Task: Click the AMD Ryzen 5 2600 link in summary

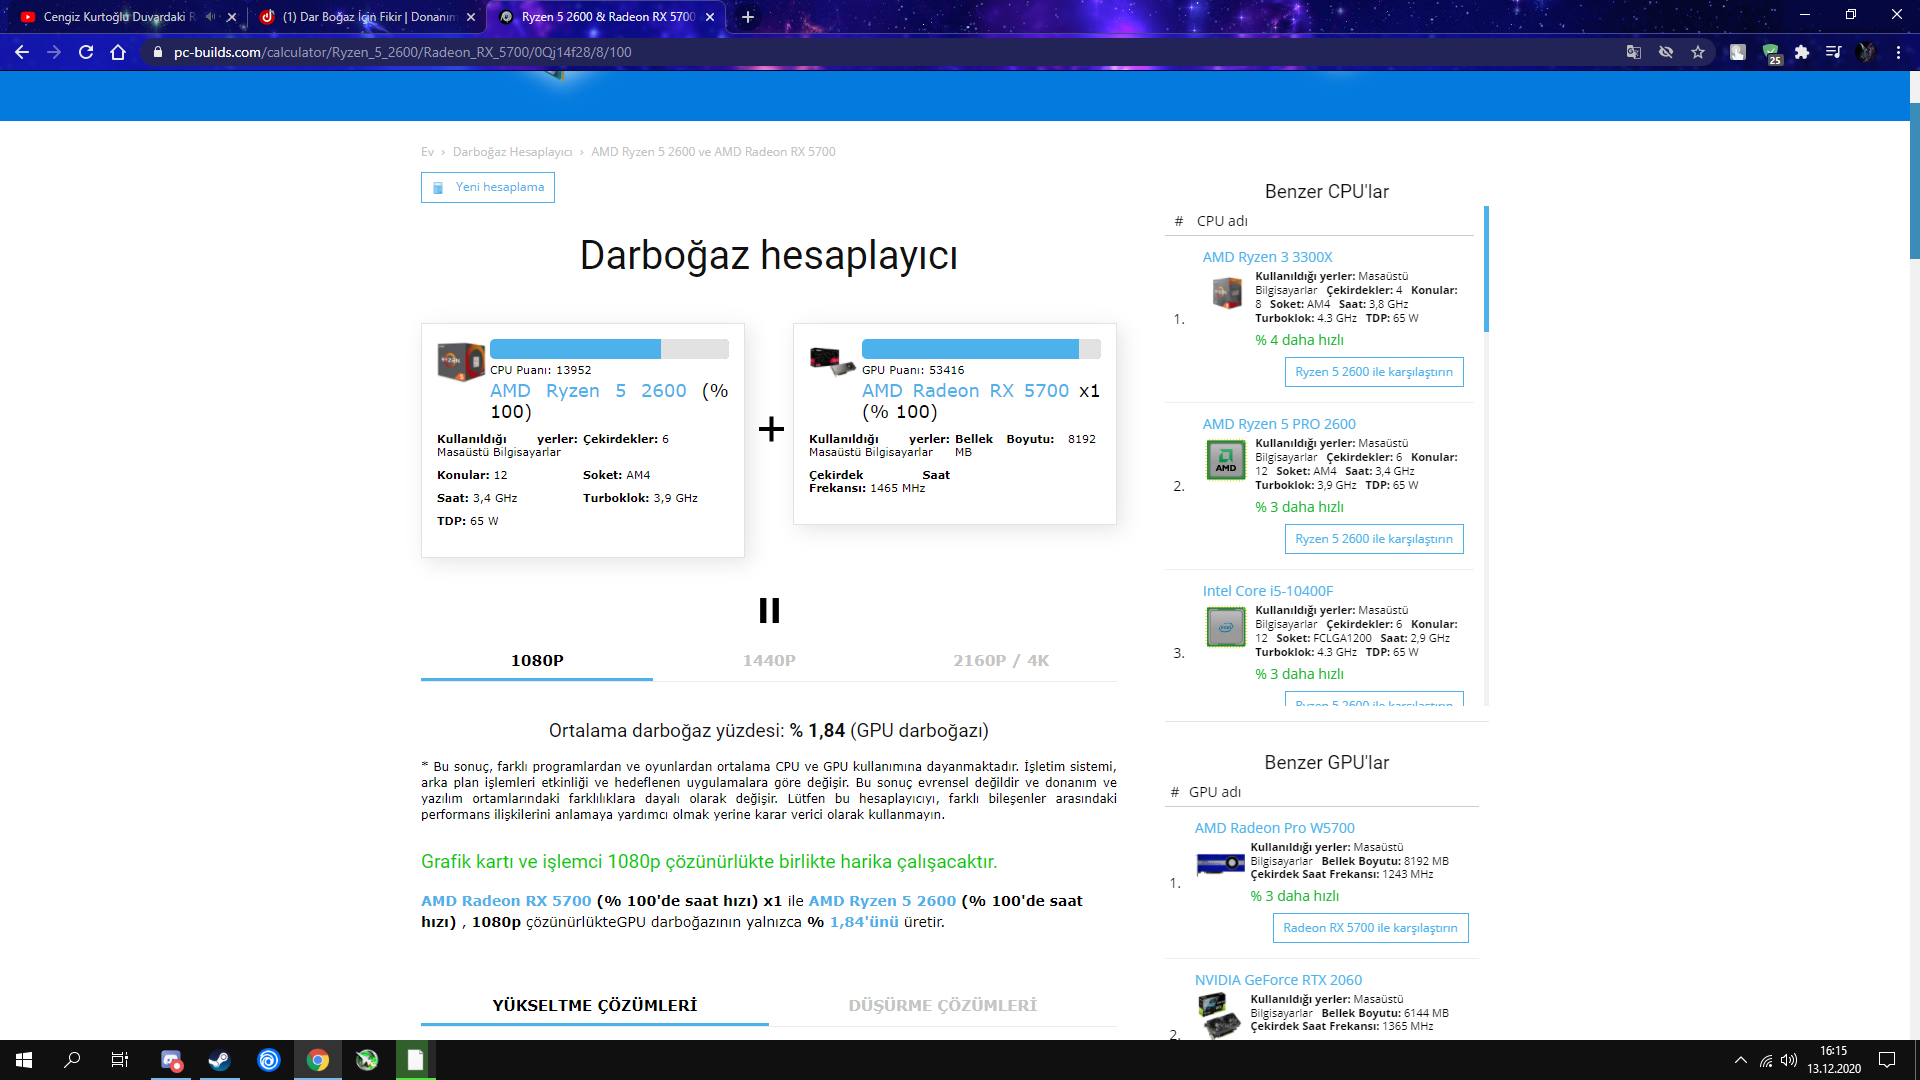Action: tap(882, 901)
